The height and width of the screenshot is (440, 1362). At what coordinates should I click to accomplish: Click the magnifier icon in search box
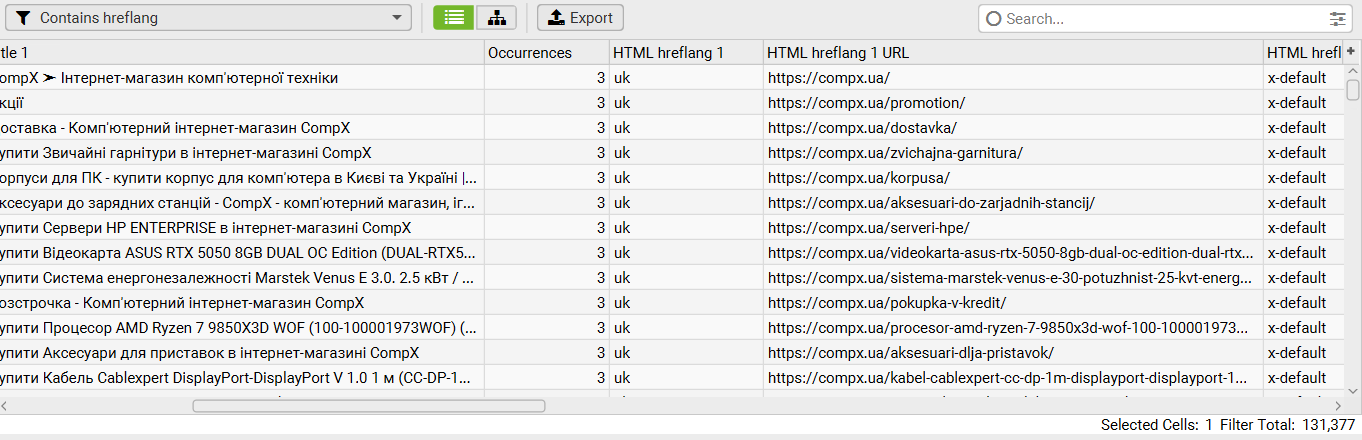click(x=994, y=18)
